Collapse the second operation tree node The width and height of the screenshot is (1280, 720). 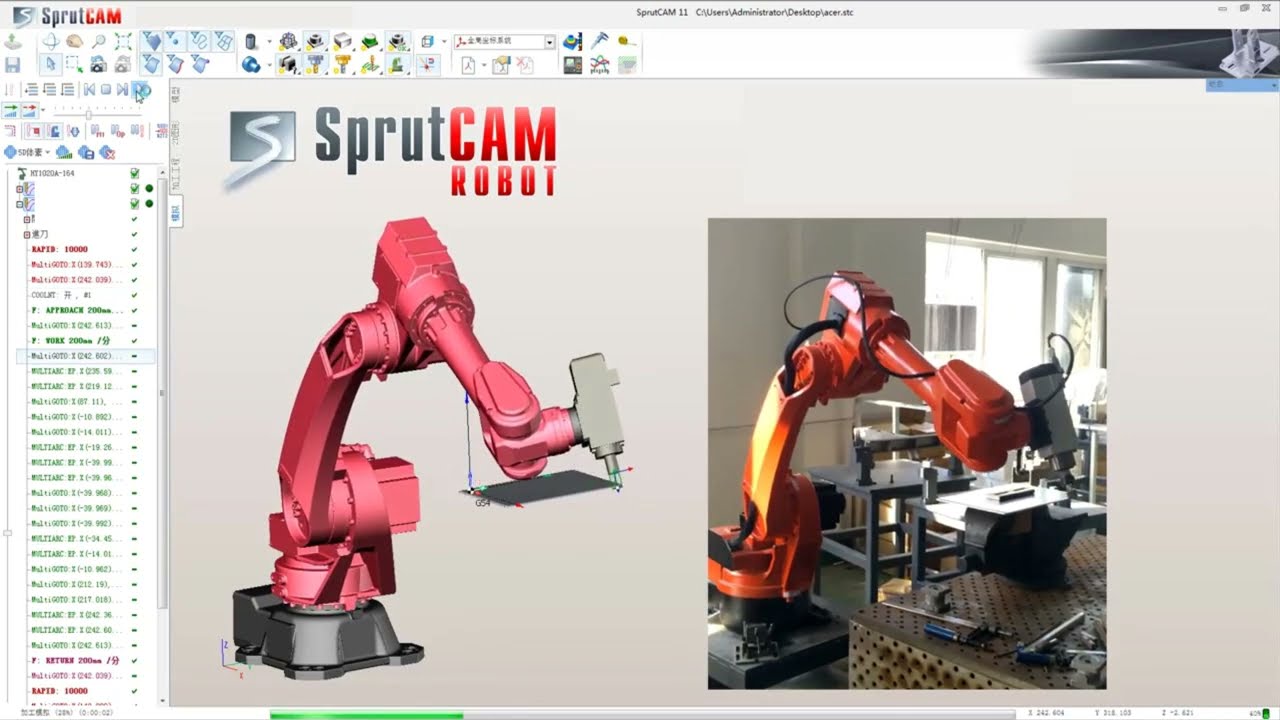click(19, 203)
